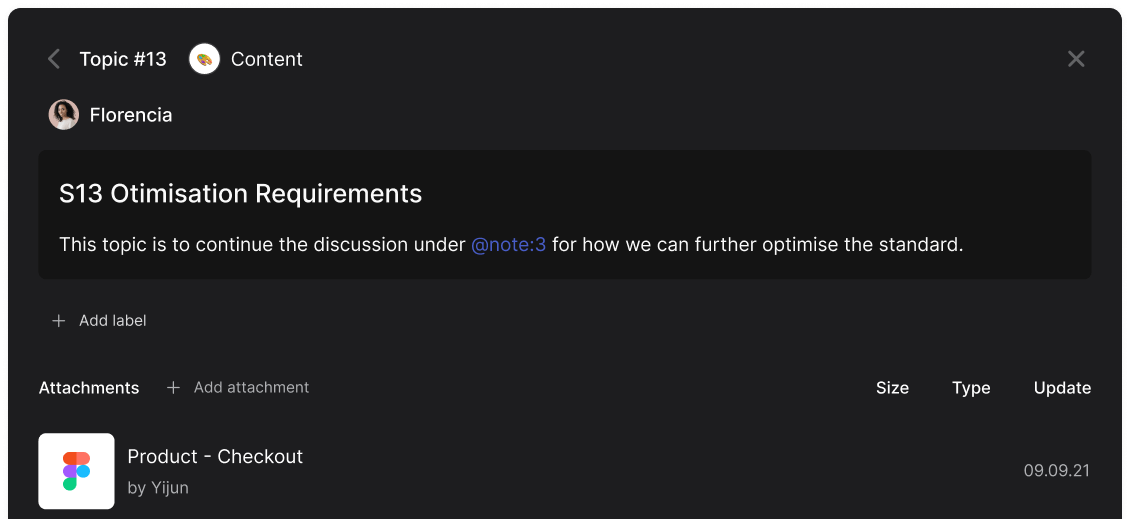Viewport: 1128px width, 519px height.
Task: Click the 09.09.21 update date
Action: point(1056,471)
